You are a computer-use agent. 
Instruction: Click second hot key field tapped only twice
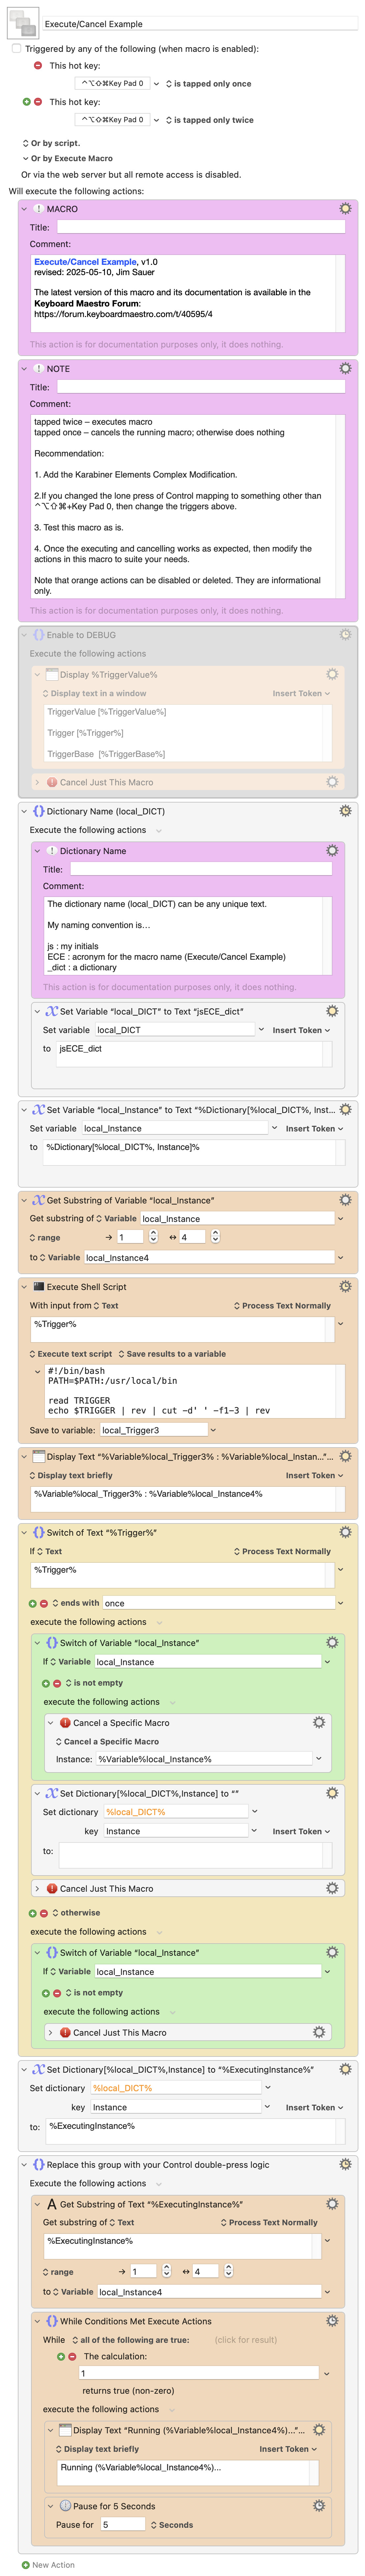[x=112, y=120]
